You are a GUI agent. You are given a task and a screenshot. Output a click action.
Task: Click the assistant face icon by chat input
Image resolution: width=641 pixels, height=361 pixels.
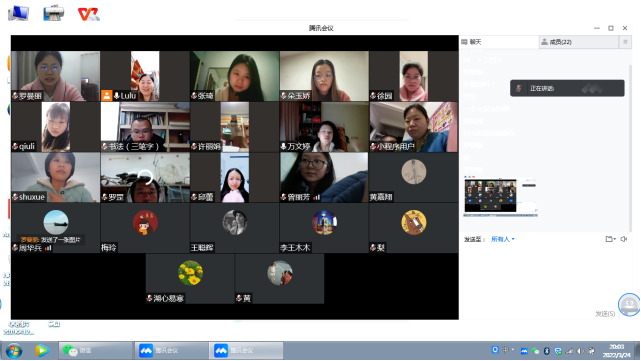[x=629, y=305]
